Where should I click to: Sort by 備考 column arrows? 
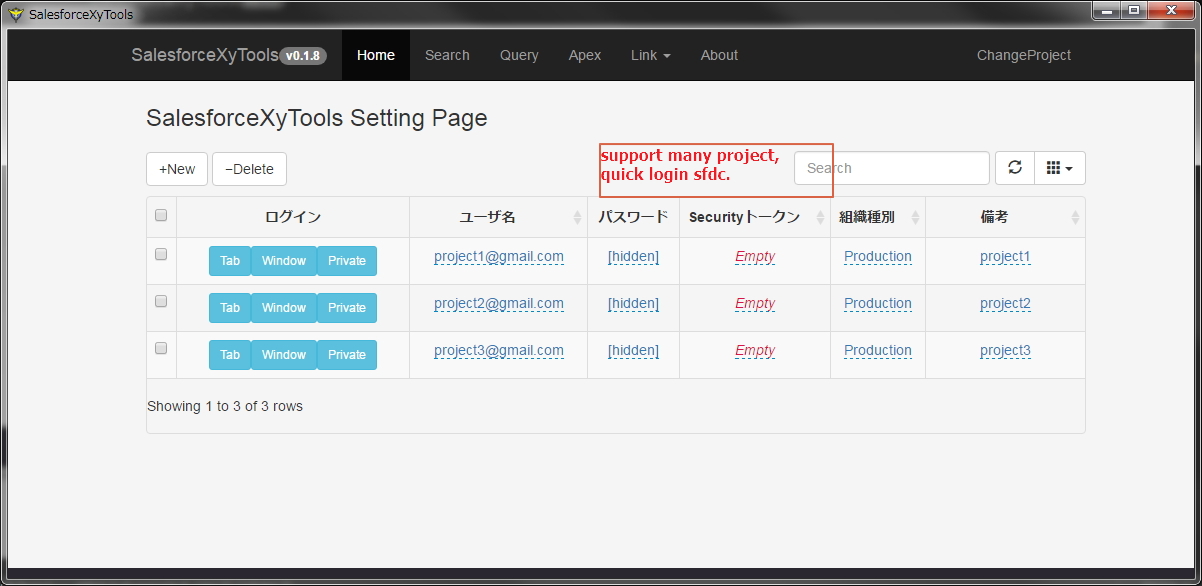tap(1075, 217)
